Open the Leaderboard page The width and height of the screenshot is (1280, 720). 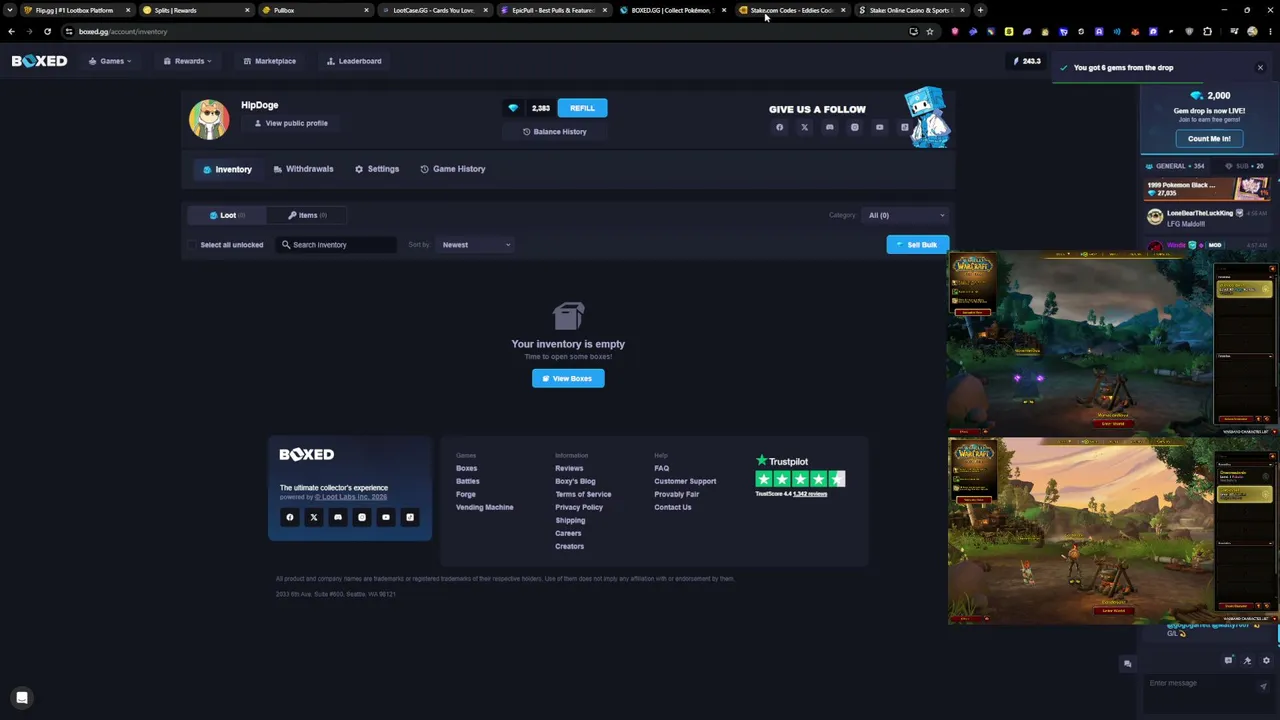pos(354,61)
